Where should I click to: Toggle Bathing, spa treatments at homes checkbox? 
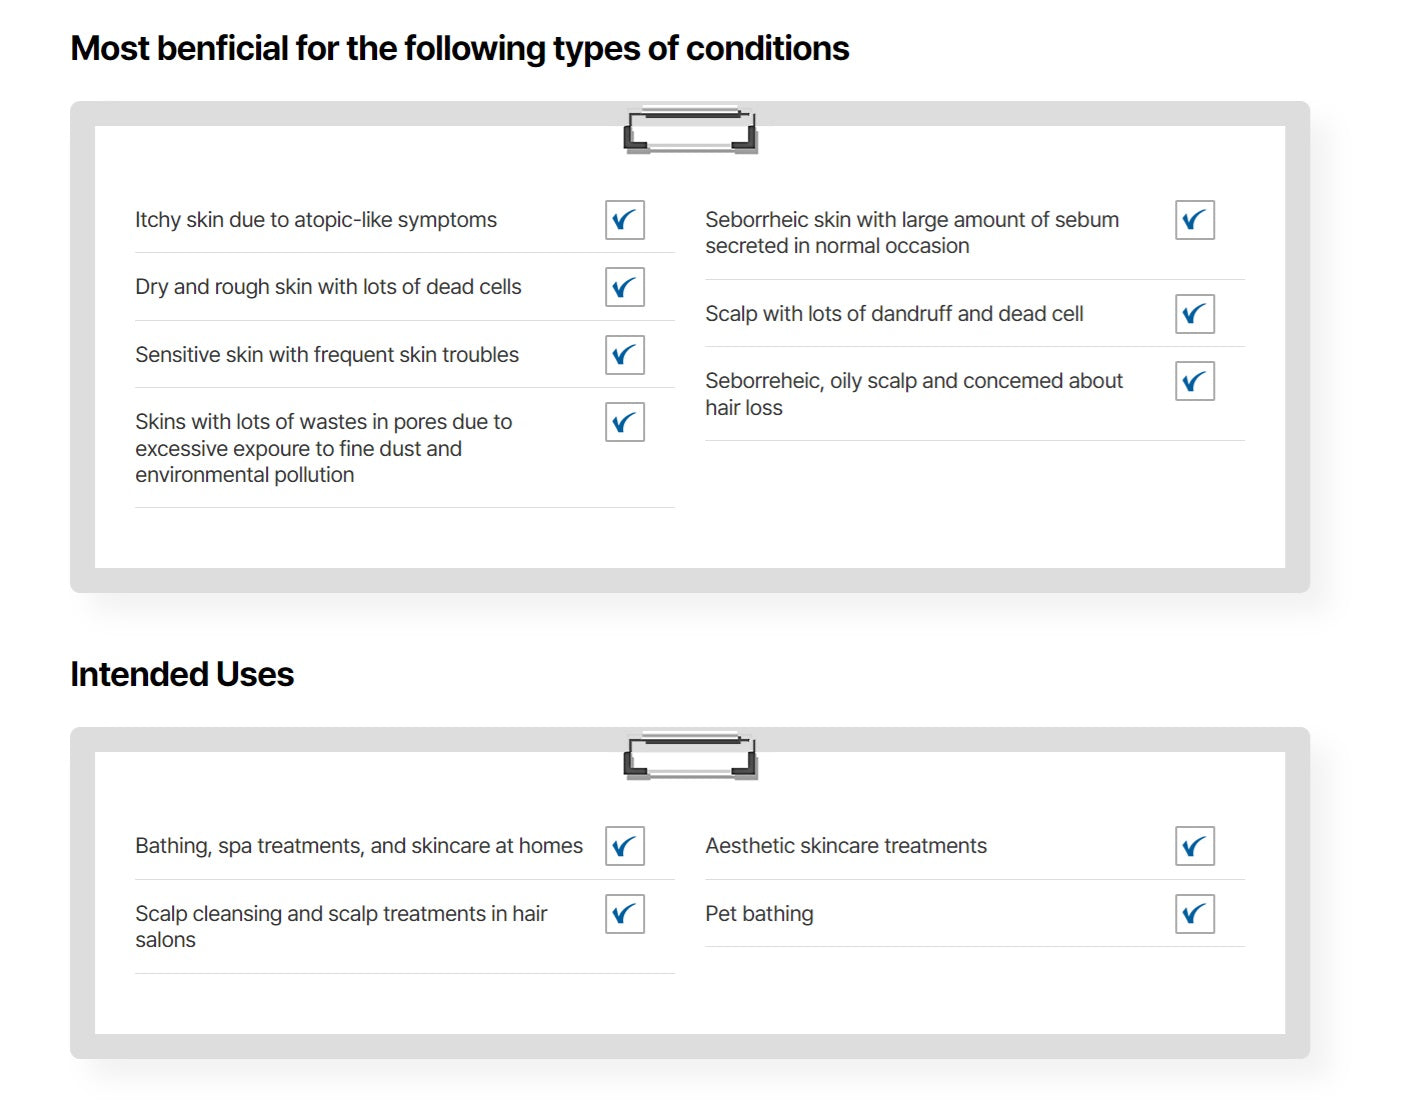[625, 846]
